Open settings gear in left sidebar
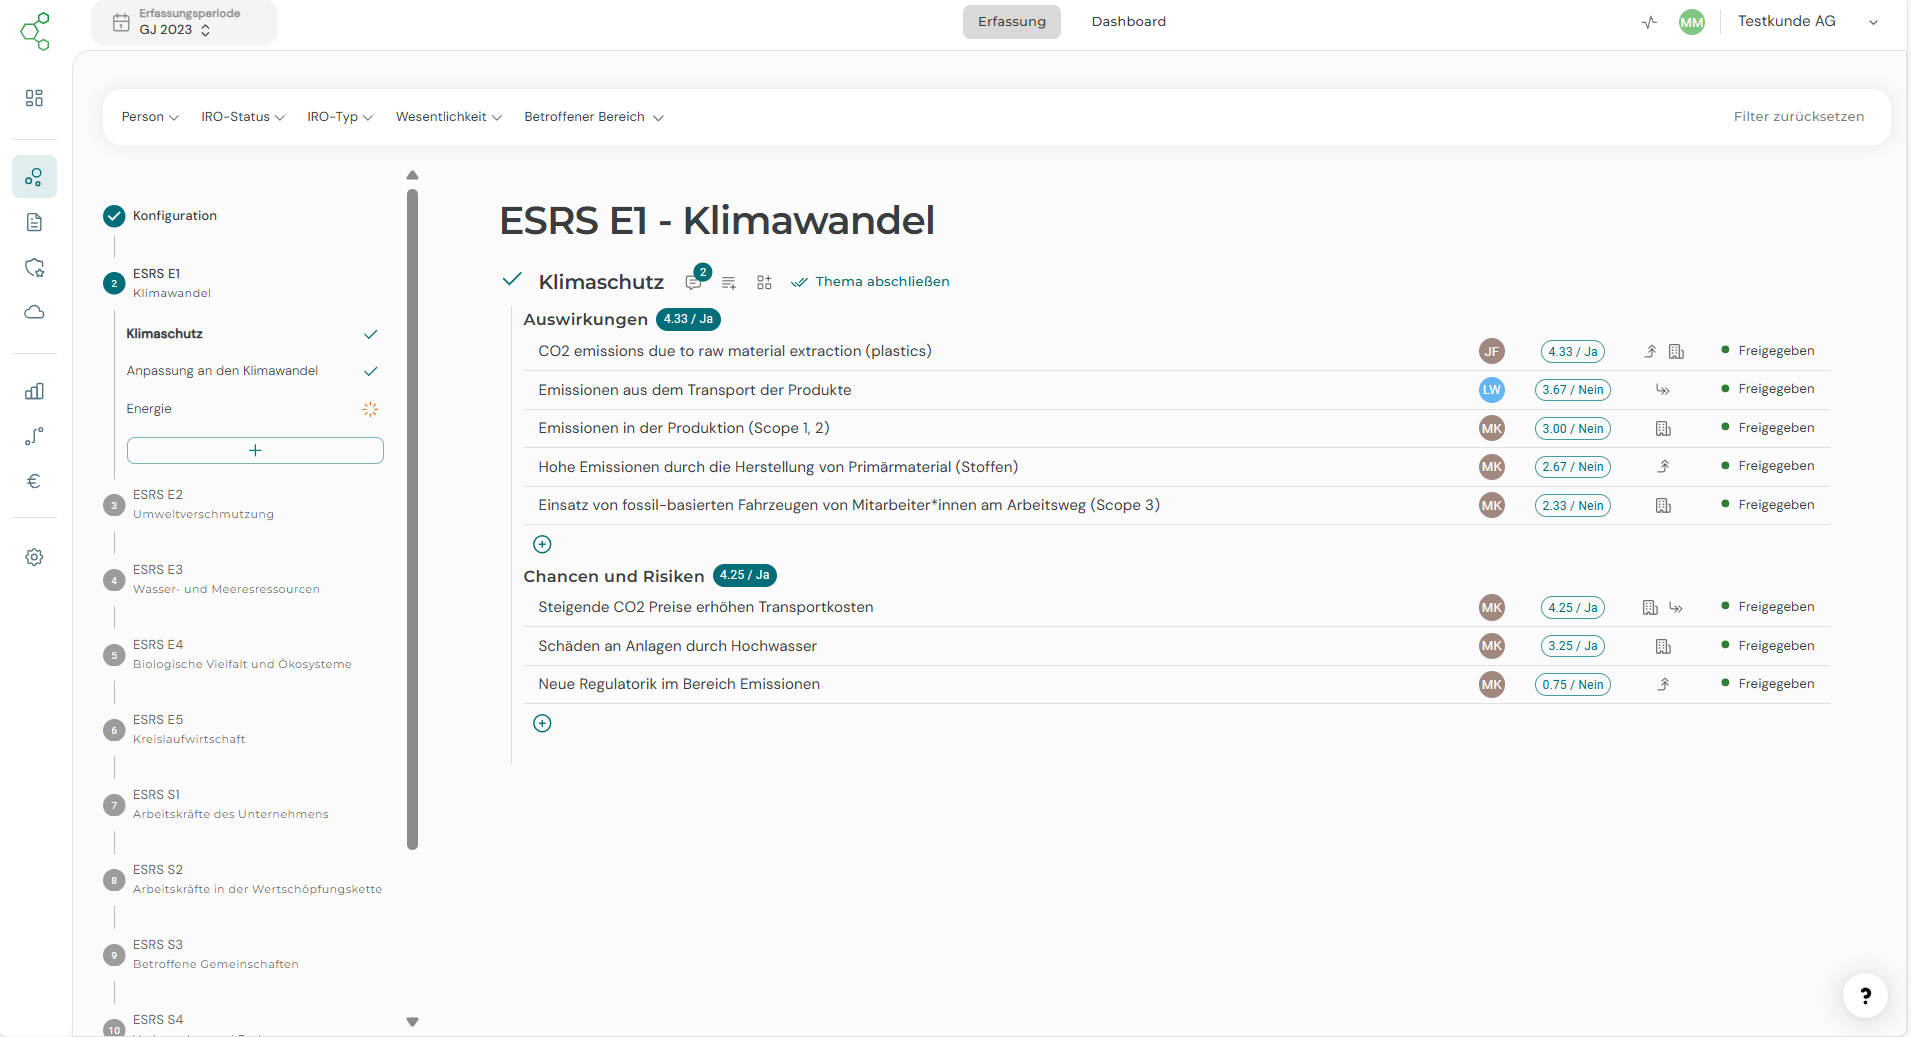1911x1037 pixels. [34, 557]
